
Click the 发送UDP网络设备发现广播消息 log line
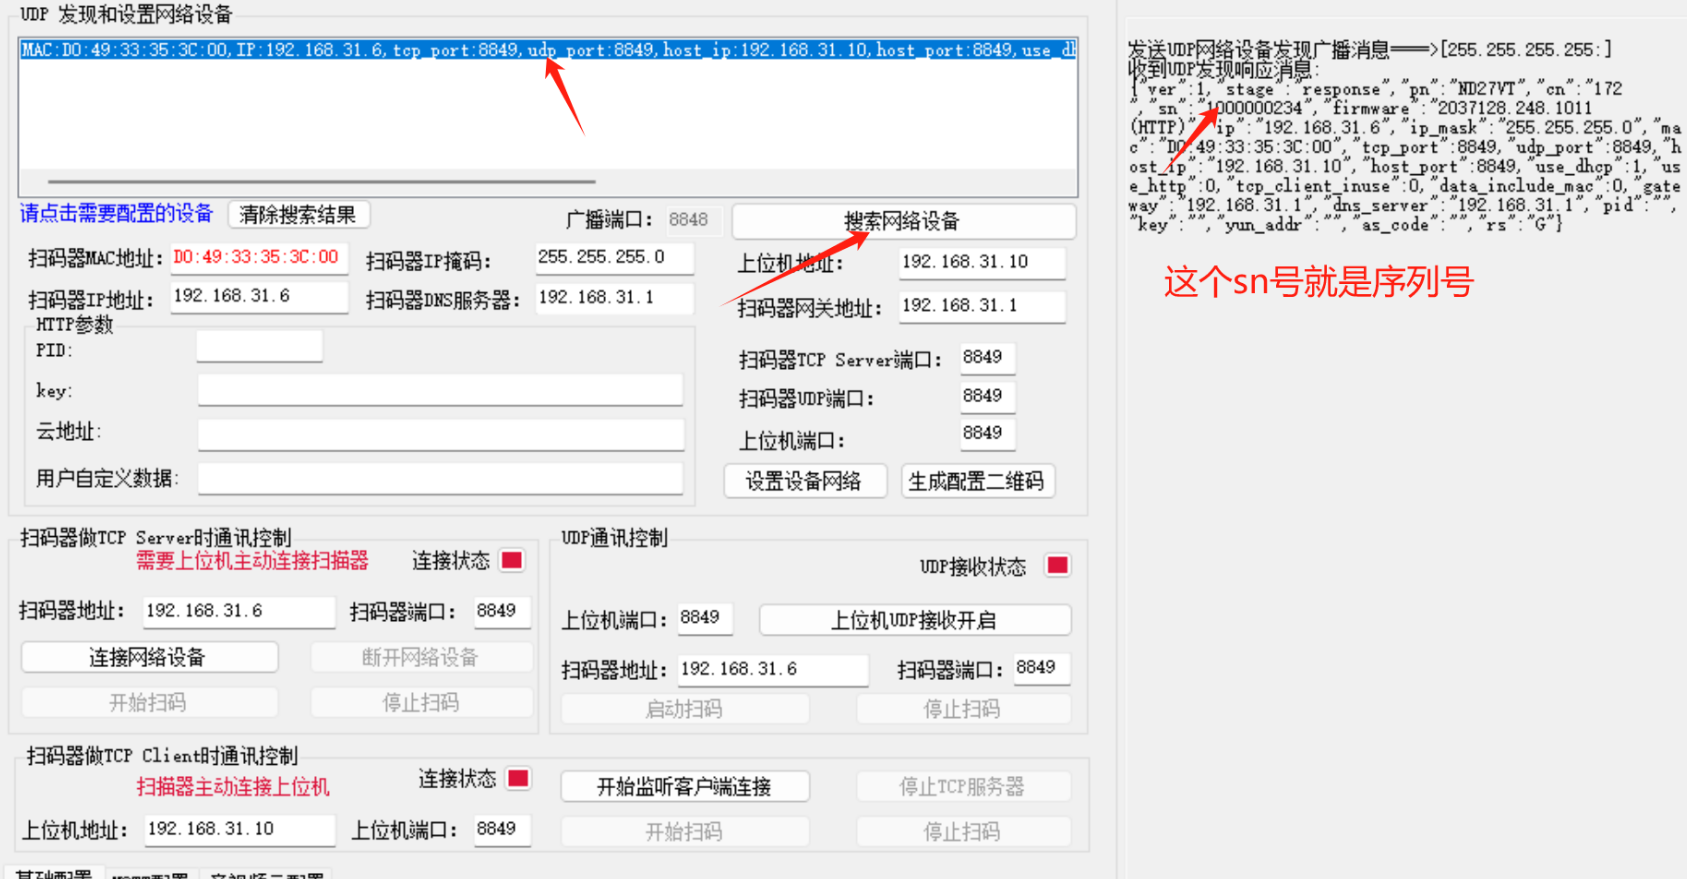pyautogui.click(x=1370, y=50)
